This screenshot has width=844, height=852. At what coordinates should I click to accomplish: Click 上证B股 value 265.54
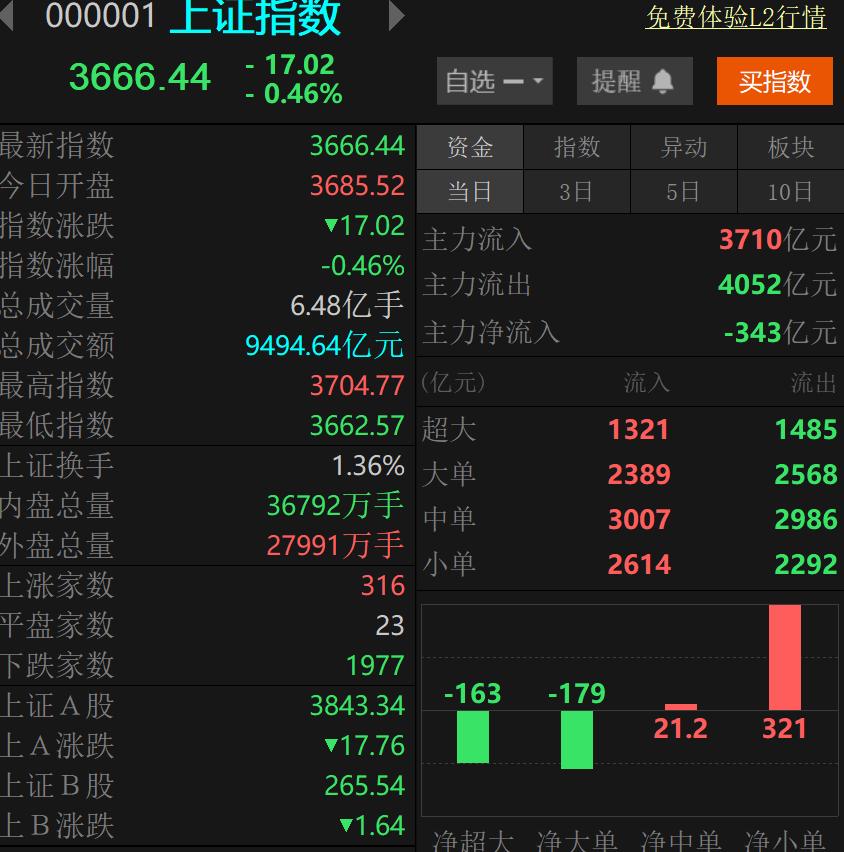point(364,786)
